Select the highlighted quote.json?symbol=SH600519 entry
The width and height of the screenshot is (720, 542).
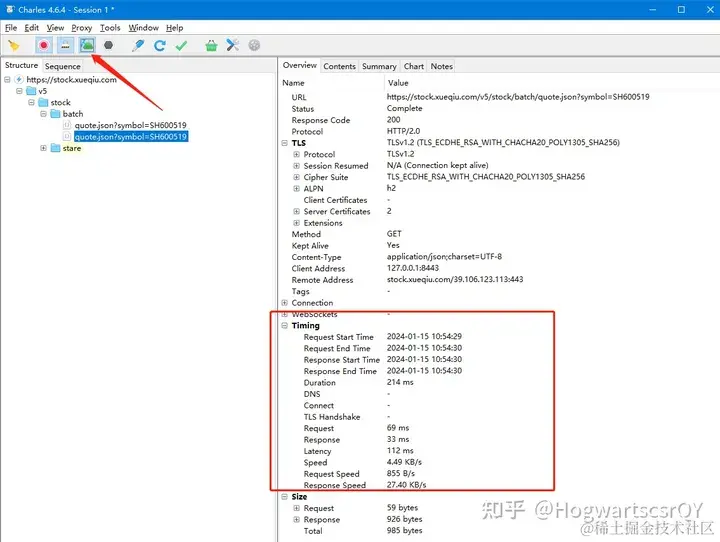click(x=130, y=136)
